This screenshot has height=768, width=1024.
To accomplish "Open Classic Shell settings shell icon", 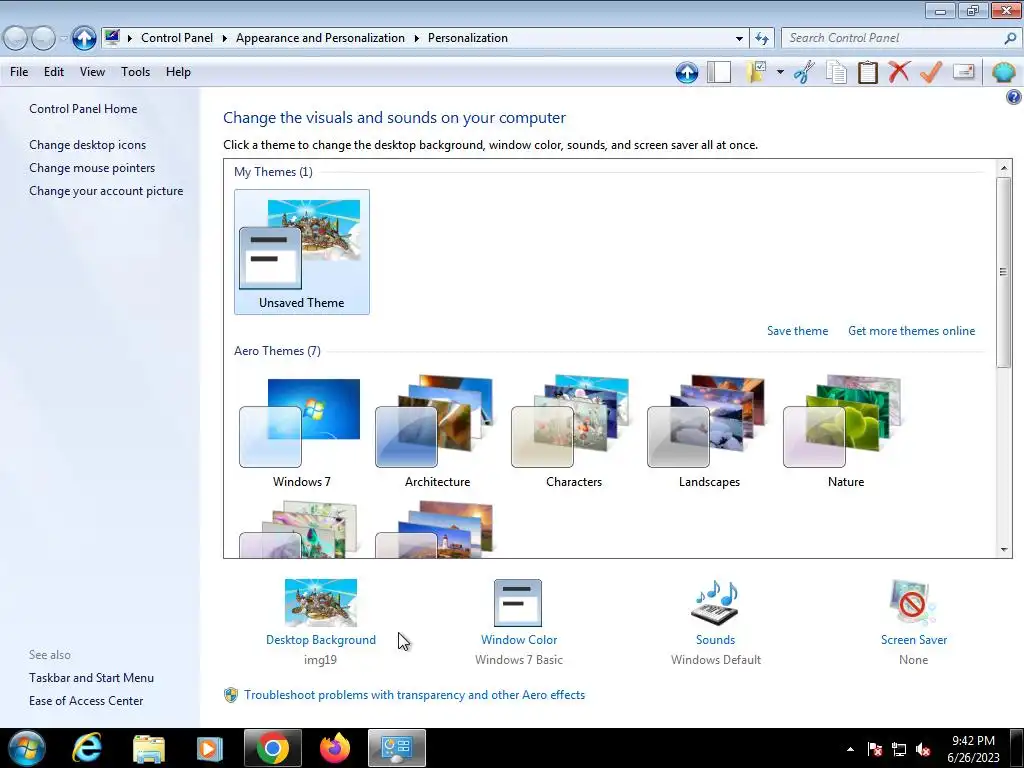I will tap(1003, 72).
